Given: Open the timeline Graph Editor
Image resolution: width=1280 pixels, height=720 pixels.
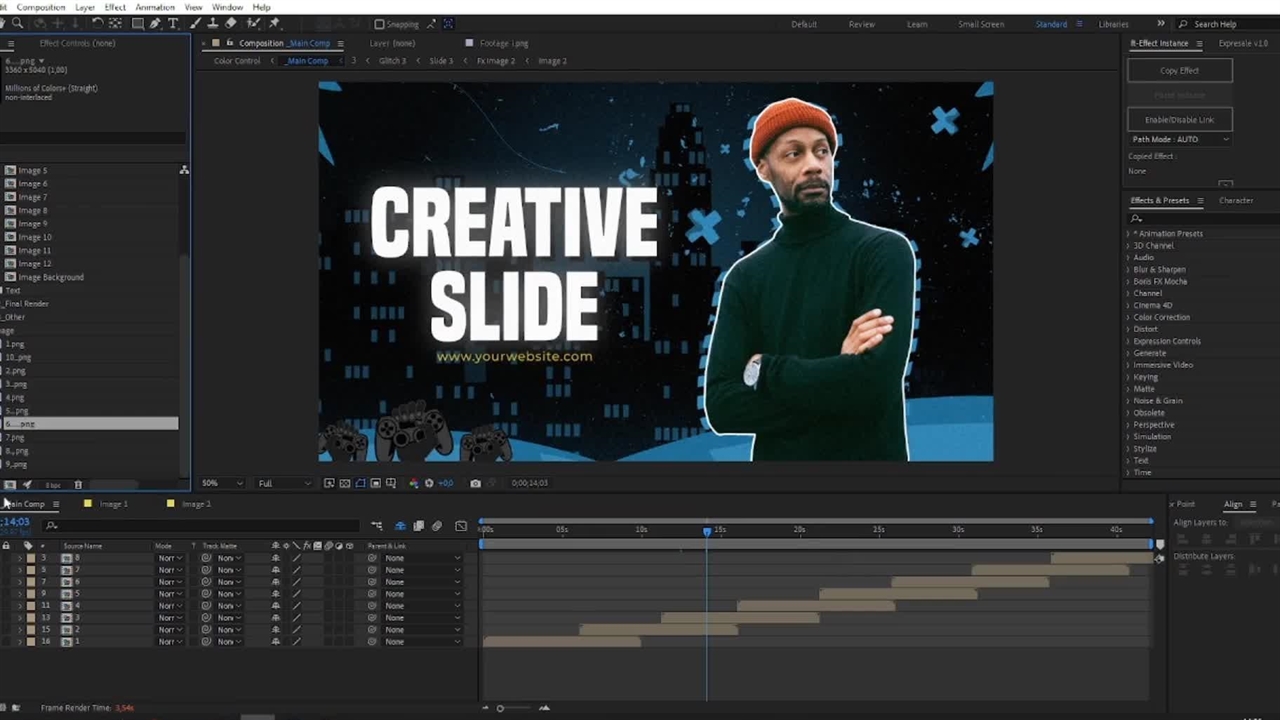Looking at the screenshot, I should coord(461,526).
